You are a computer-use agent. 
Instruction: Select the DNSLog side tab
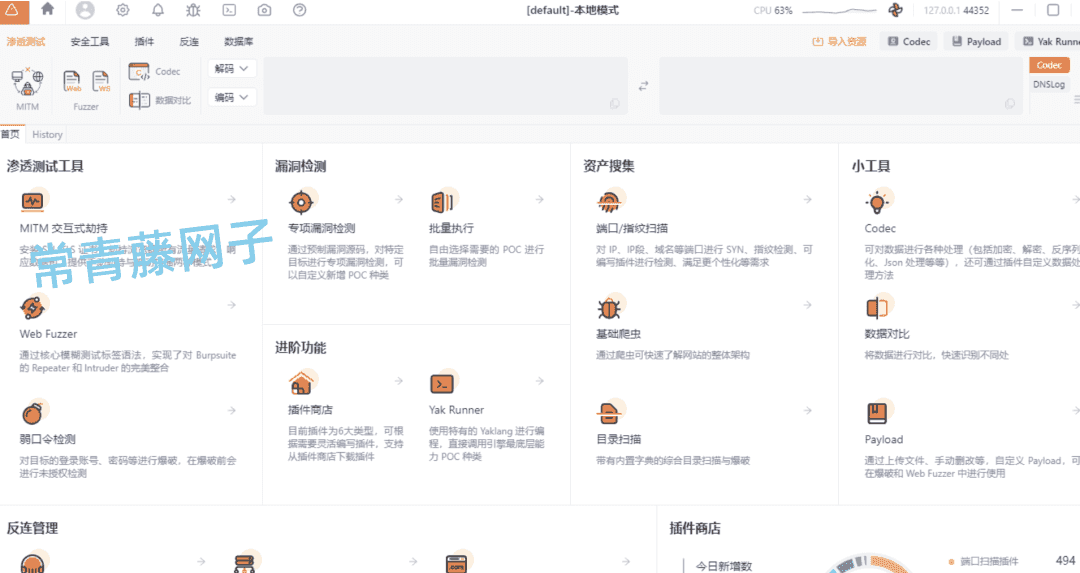pos(1049,84)
